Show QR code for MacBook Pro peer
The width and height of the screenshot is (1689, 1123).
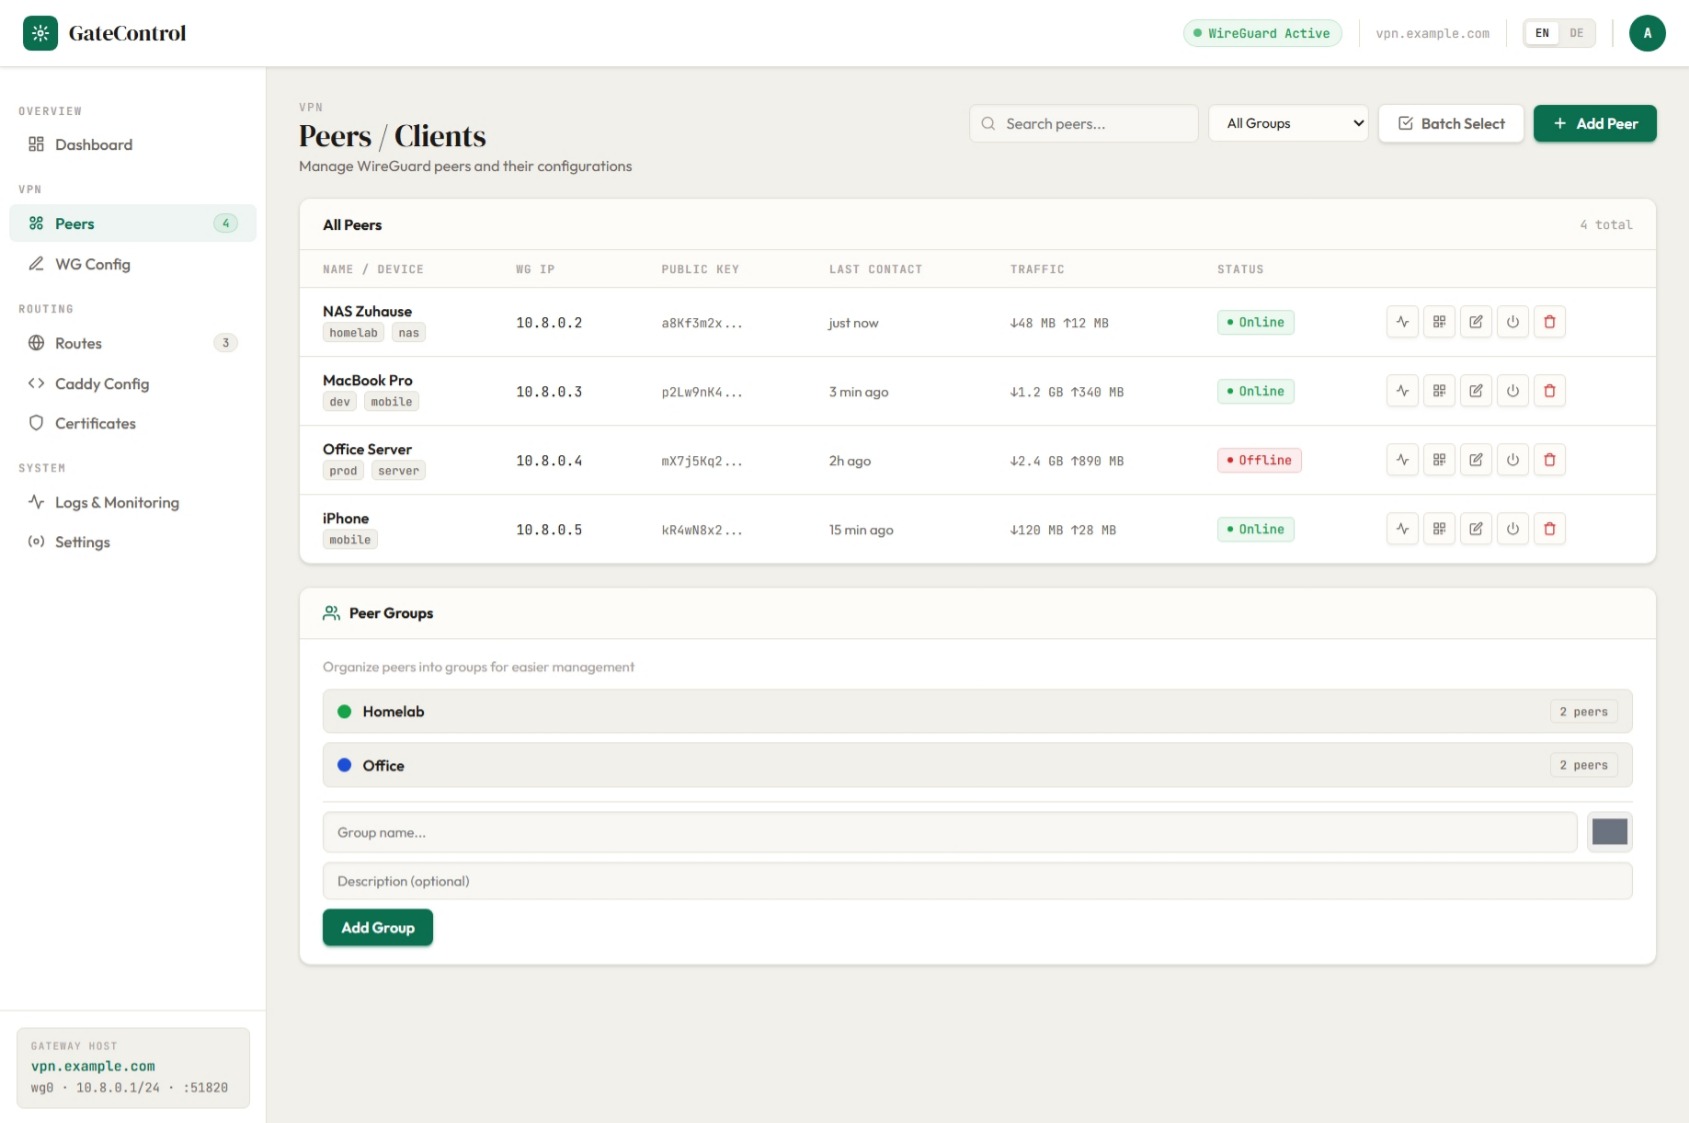(1439, 391)
